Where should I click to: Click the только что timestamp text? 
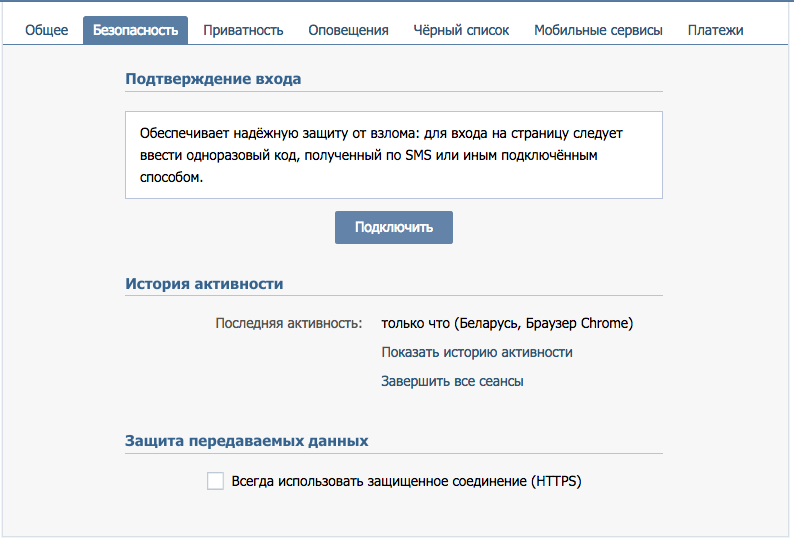click(x=415, y=323)
